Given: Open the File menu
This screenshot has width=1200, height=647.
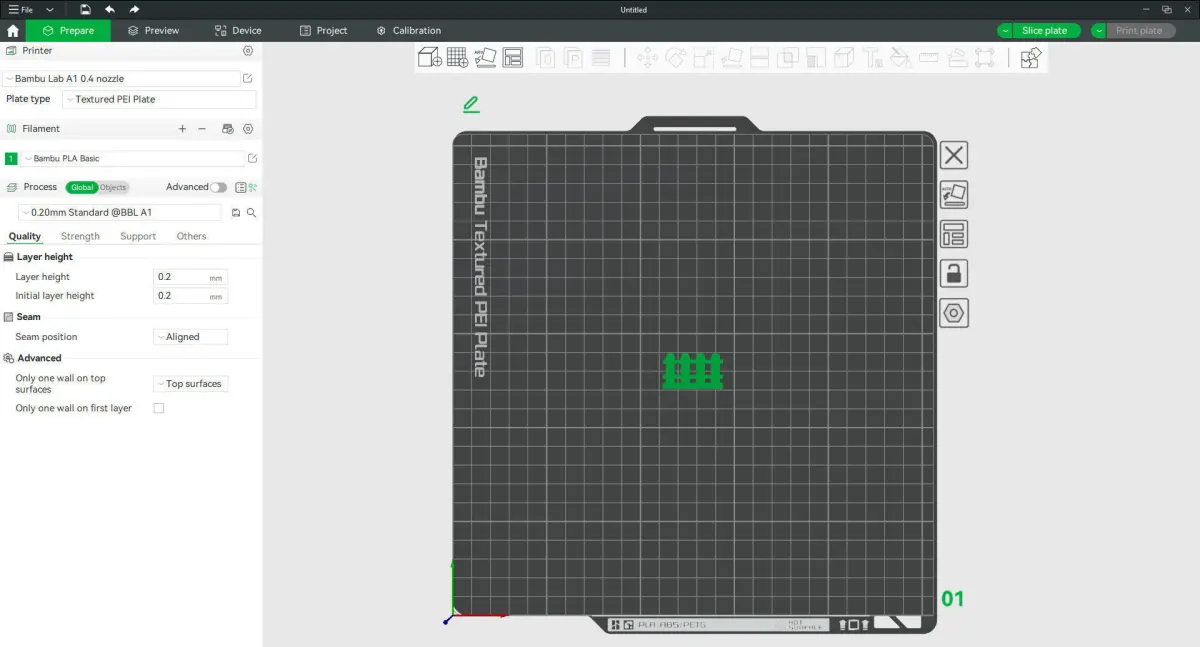Looking at the screenshot, I should click(x=20, y=9).
